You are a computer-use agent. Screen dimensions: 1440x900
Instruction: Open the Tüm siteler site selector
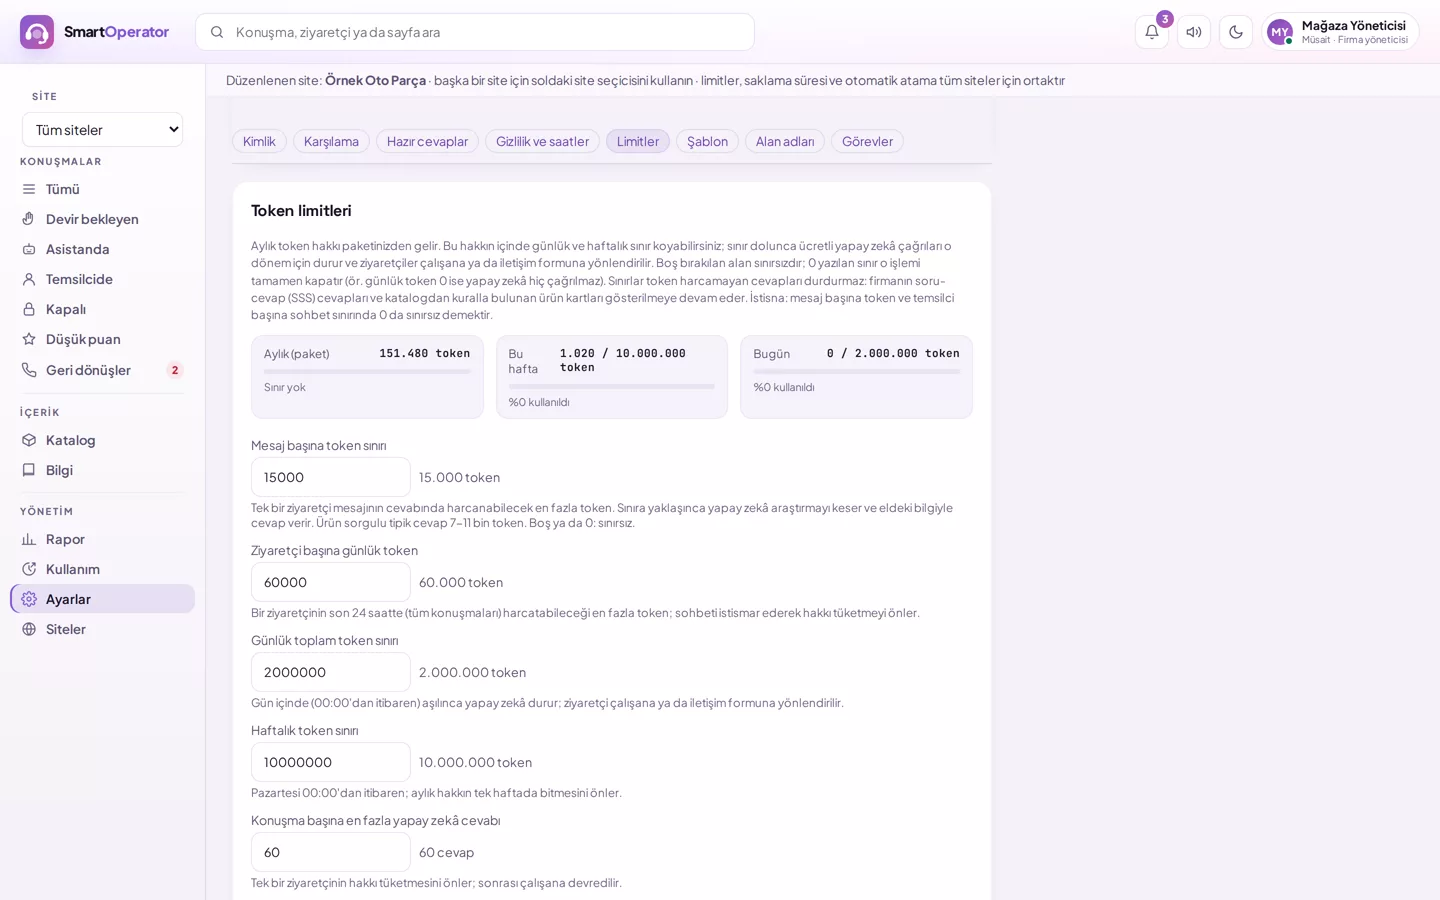[x=103, y=130]
